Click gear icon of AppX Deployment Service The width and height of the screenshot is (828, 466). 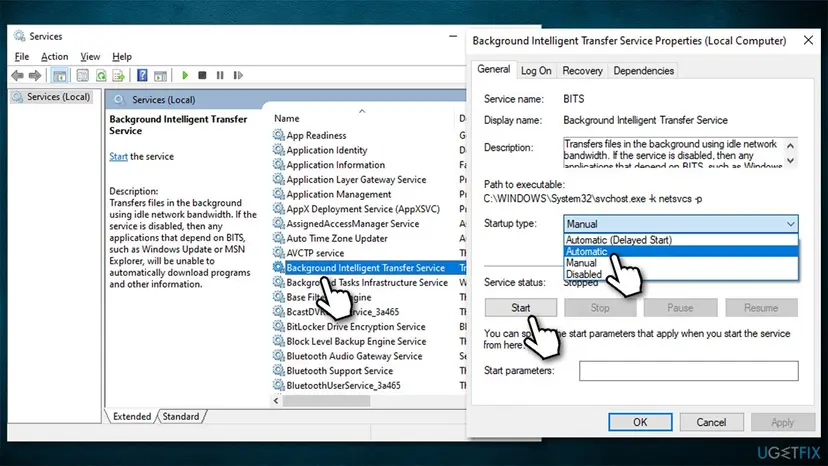pyautogui.click(x=278, y=209)
